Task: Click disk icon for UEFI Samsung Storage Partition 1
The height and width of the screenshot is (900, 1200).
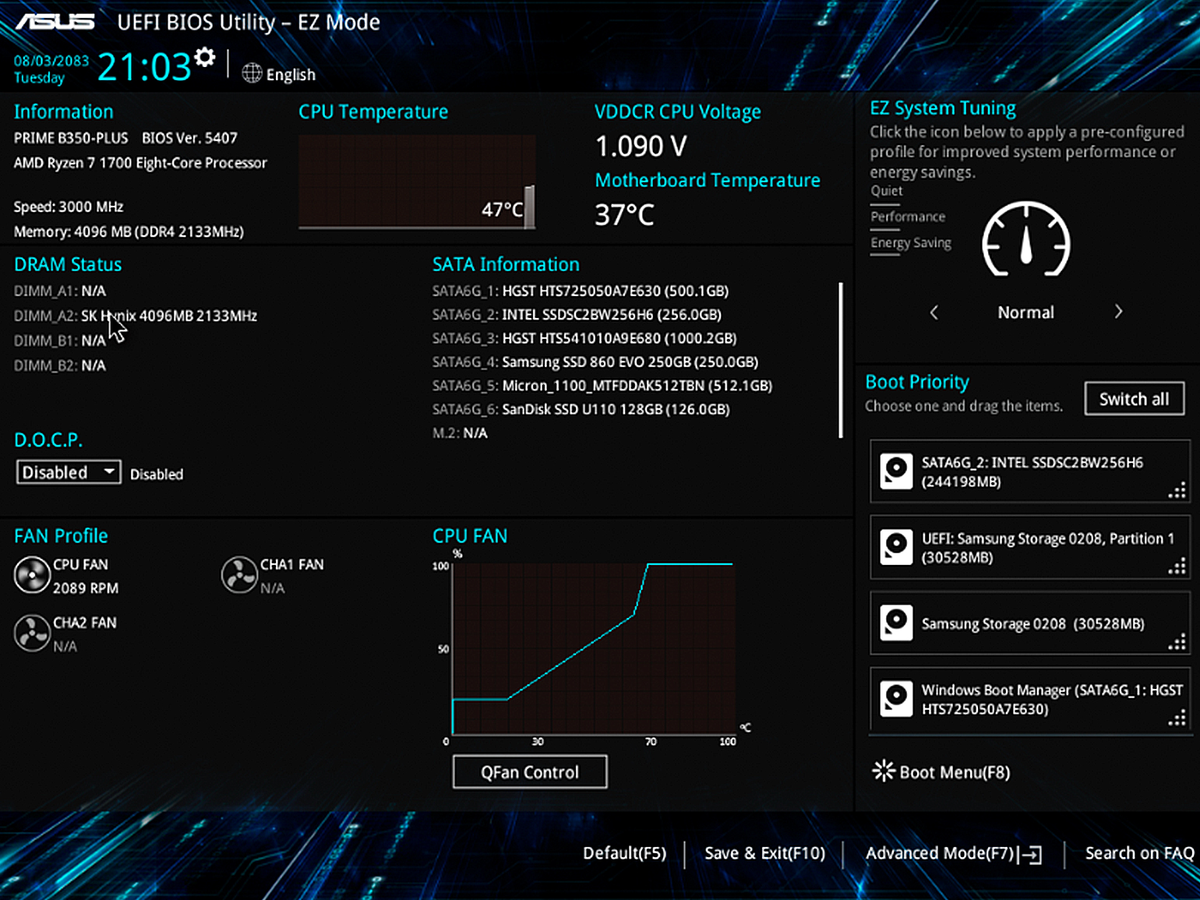Action: coord(897,547)
